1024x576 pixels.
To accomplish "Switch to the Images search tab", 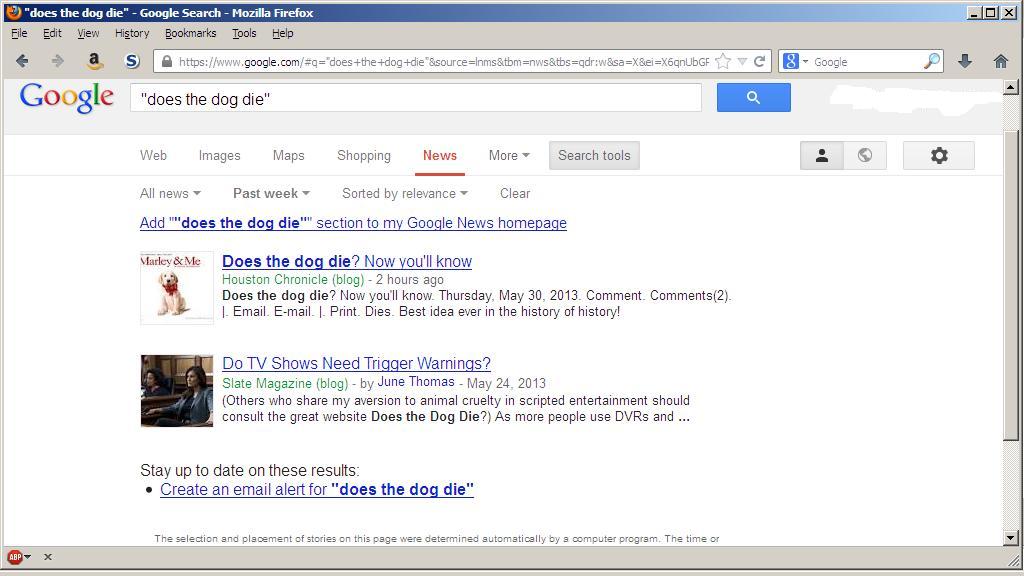I will (x=219, y=155).
